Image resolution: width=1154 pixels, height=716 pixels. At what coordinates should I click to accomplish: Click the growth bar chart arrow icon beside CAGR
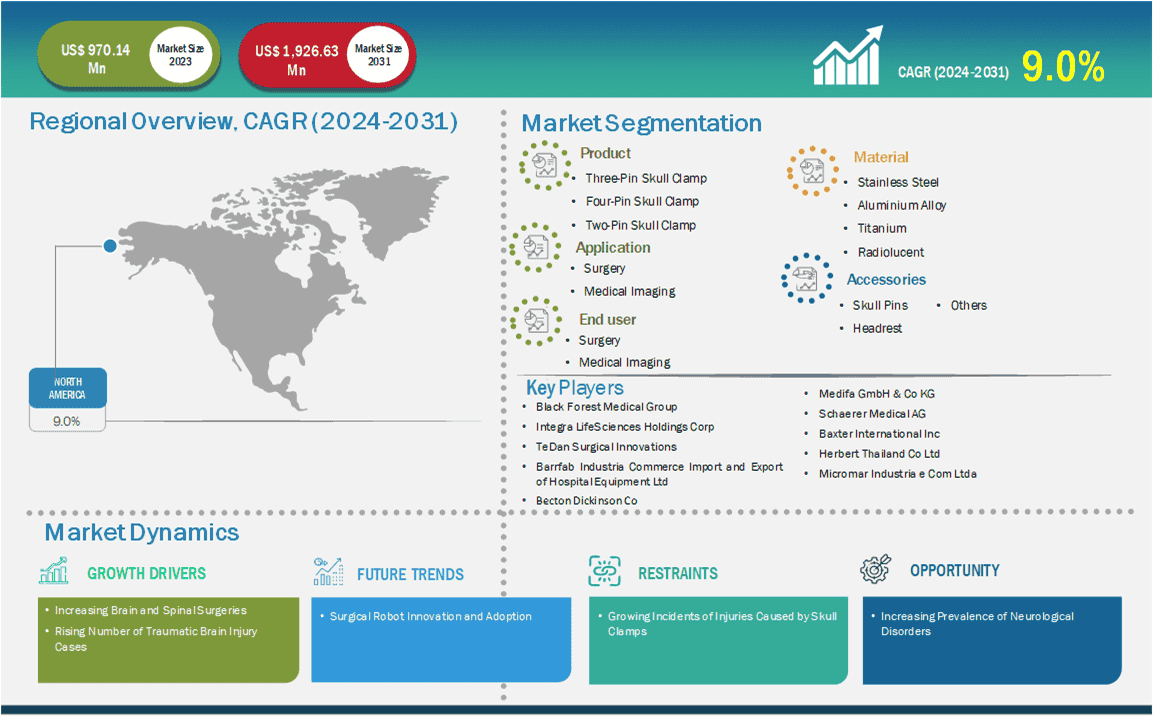pos(848,55)
